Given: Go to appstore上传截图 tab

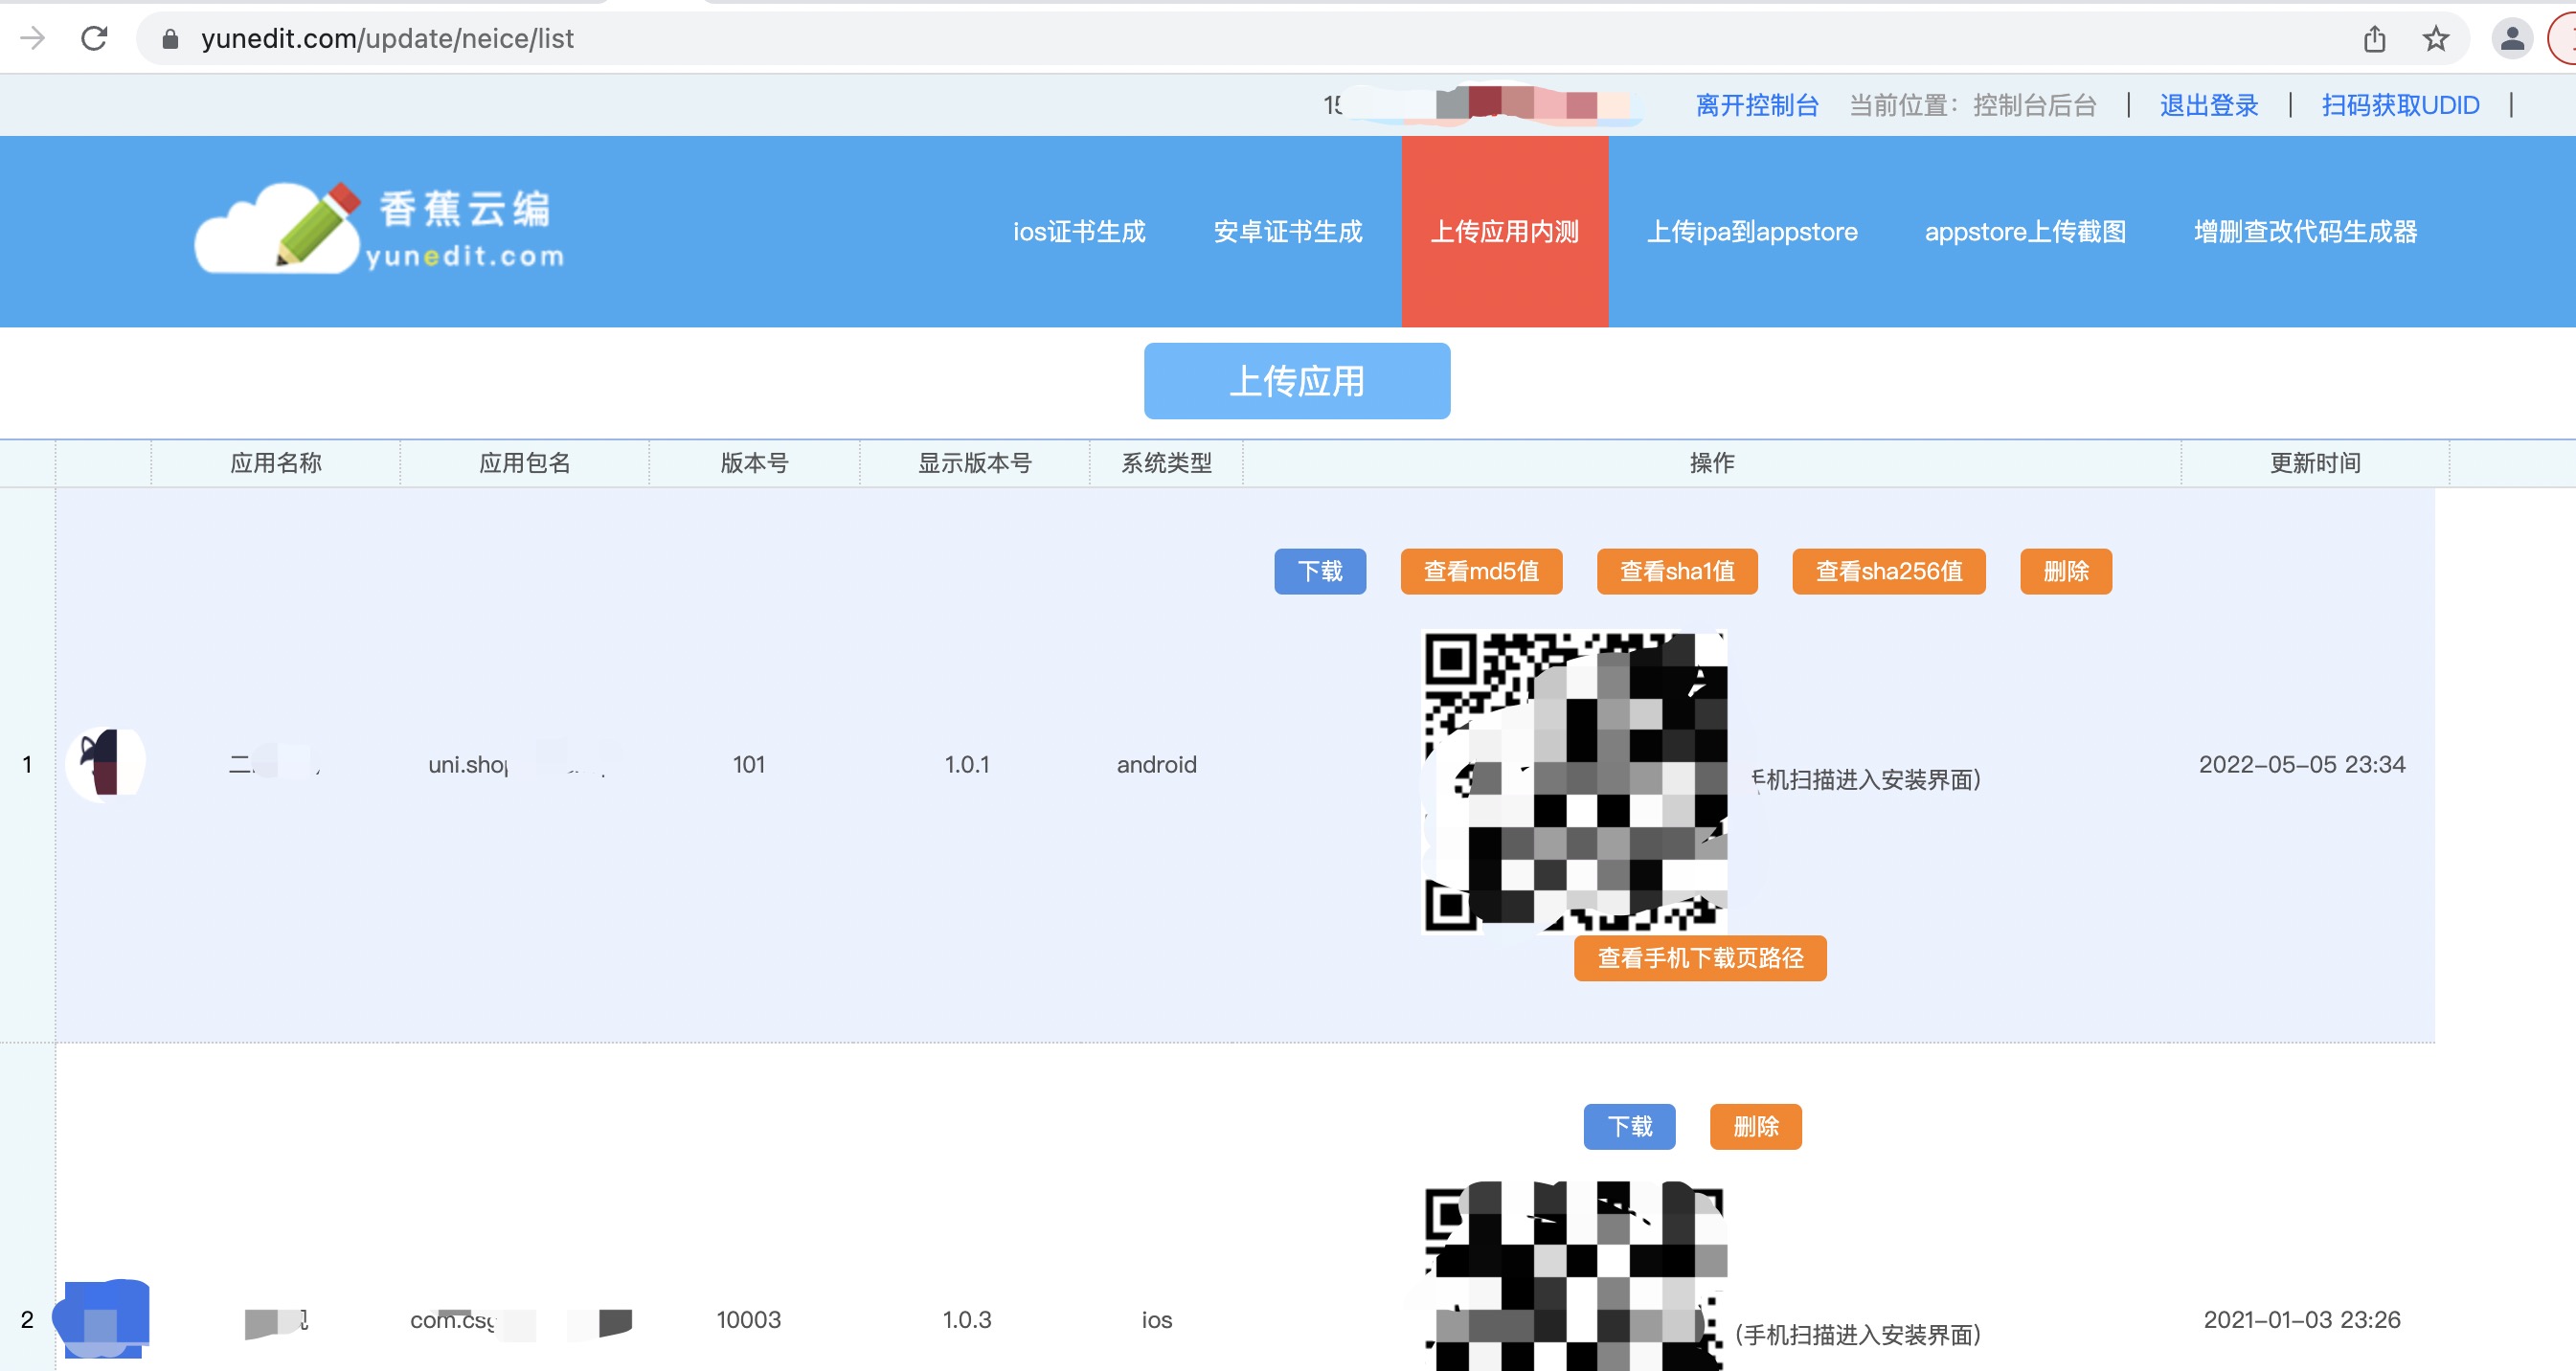Looking at the screenshot, I should pos(2025,232).
